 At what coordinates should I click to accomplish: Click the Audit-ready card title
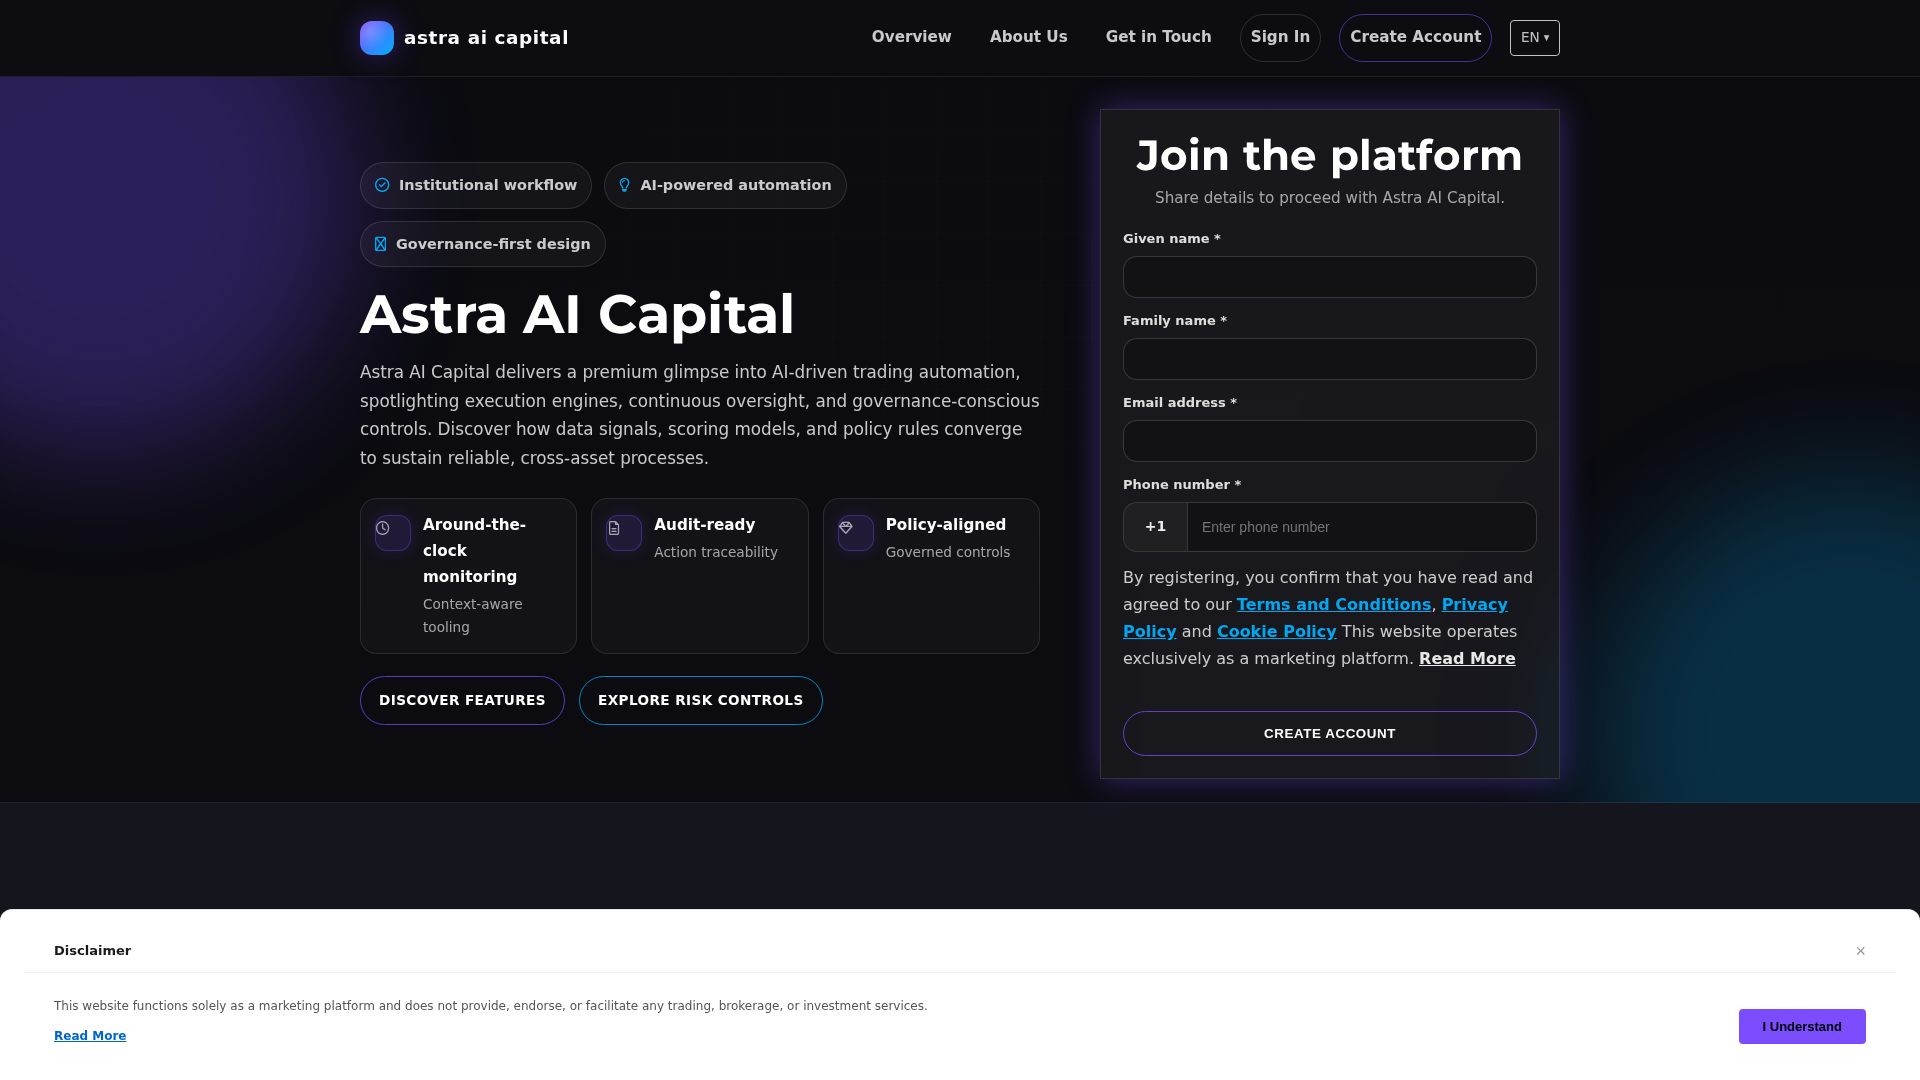point(705,525)
